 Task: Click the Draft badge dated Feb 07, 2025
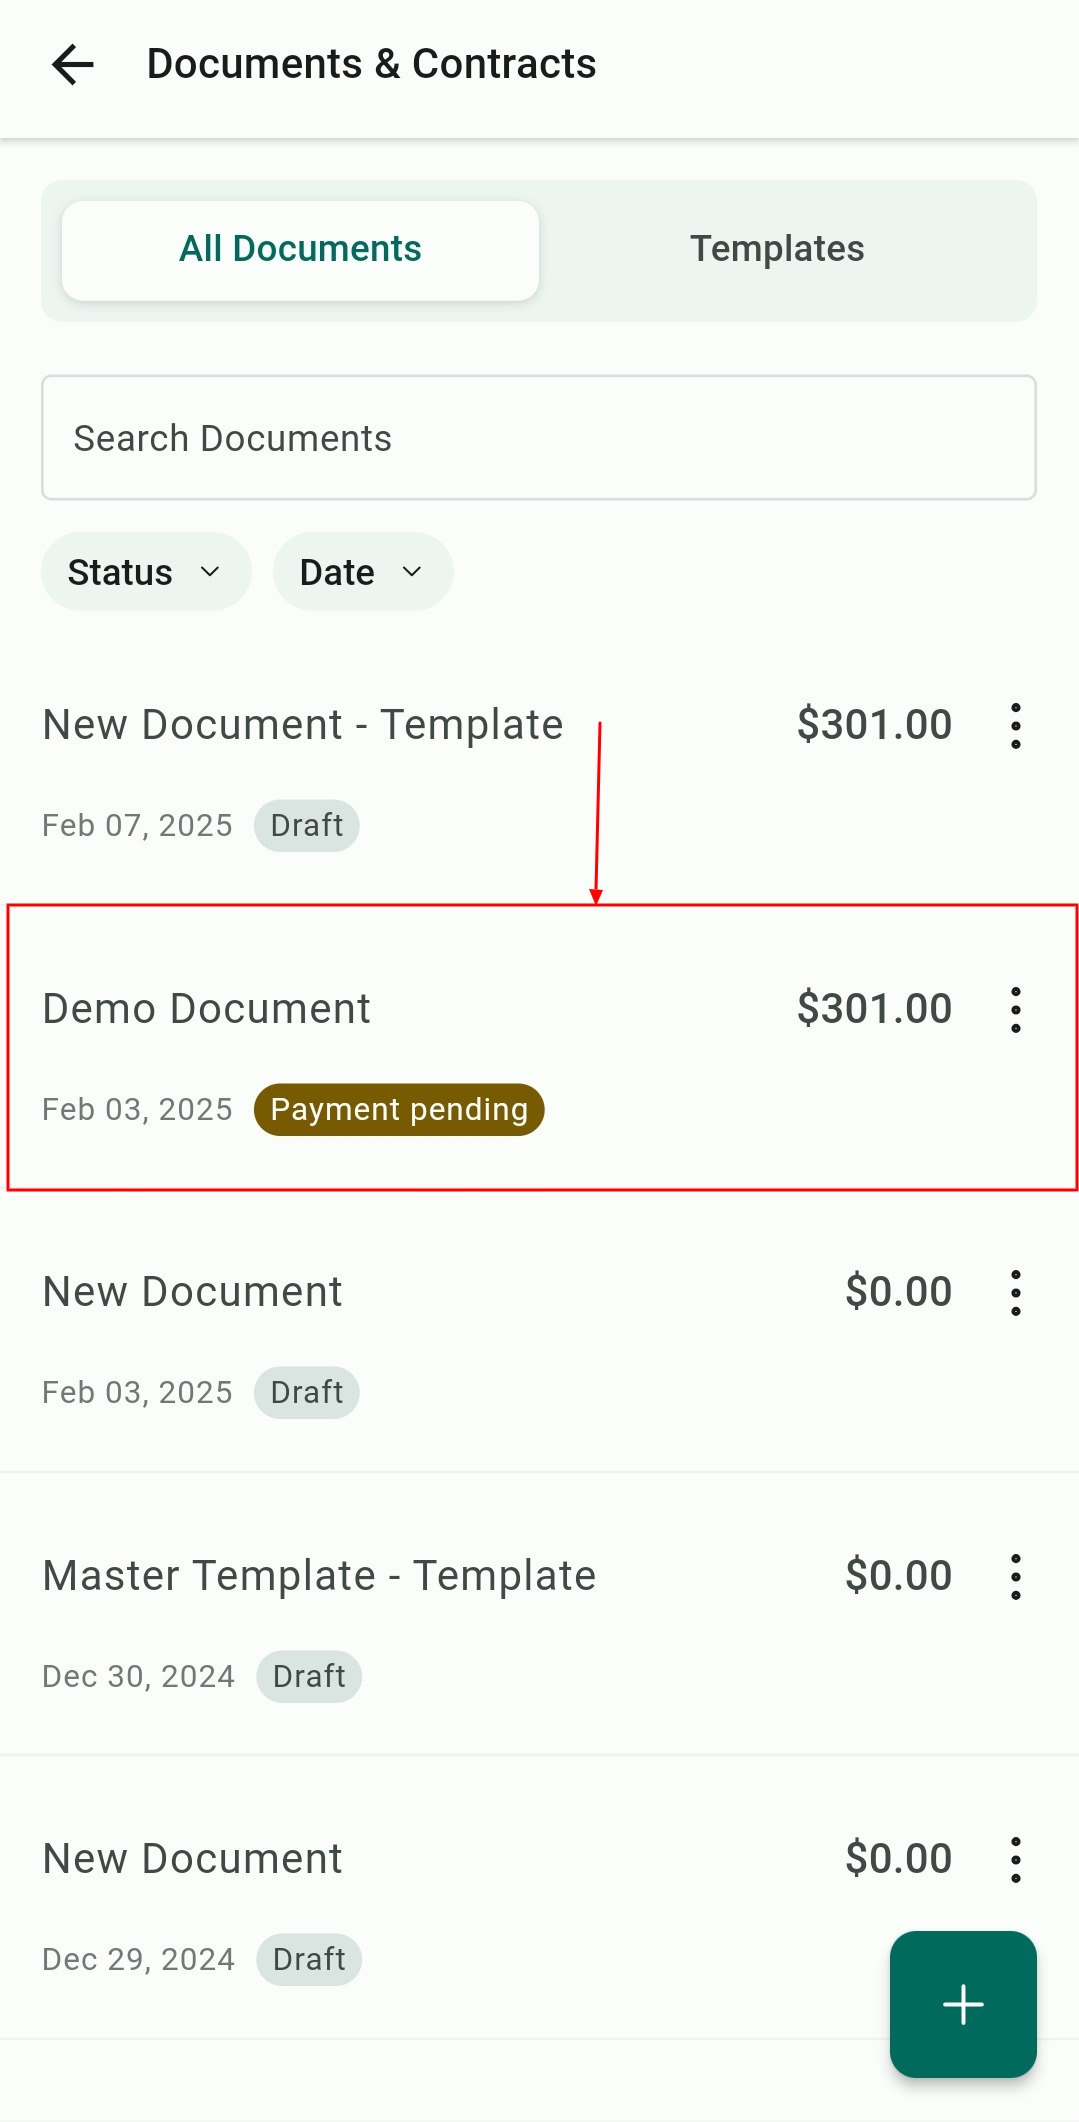tap(306, 826)
